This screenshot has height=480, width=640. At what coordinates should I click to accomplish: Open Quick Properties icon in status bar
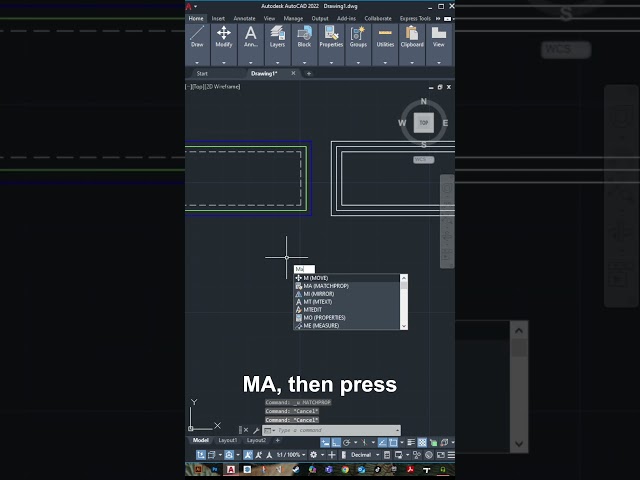(387, 455)
